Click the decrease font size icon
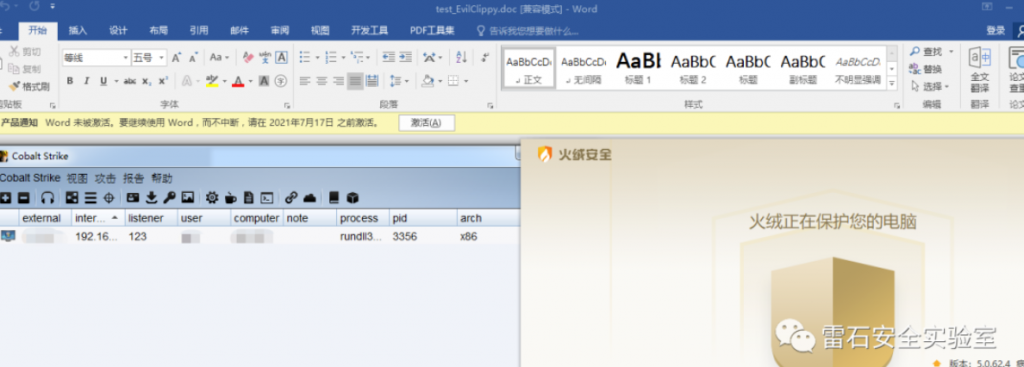This screenshot has height=367, width=1024. tap(193, 57)
